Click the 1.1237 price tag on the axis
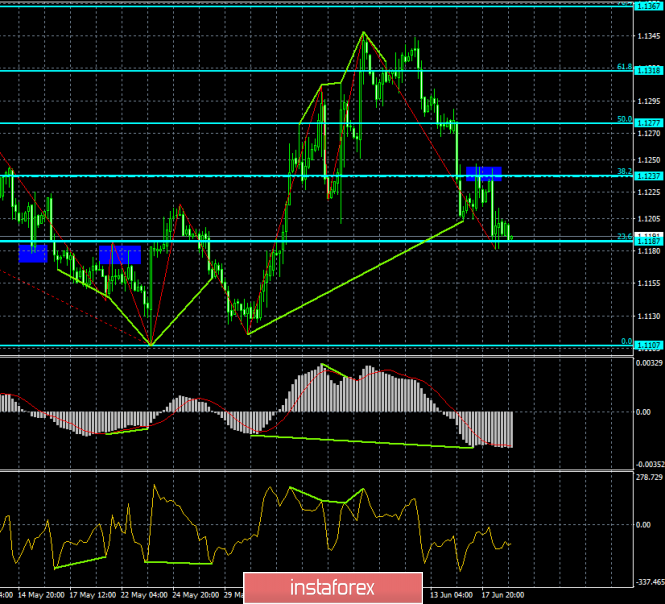 point(649,176)
